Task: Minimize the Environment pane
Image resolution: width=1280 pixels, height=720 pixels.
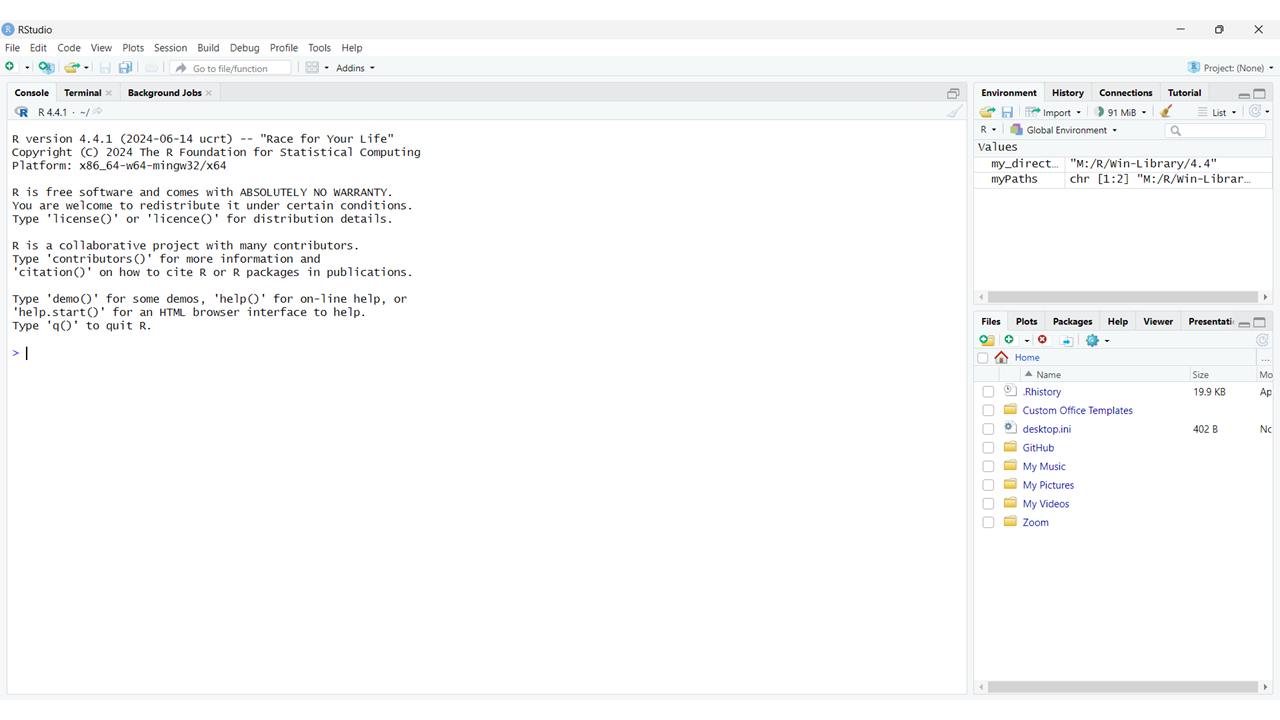Action: click(x=1244, y=94)
